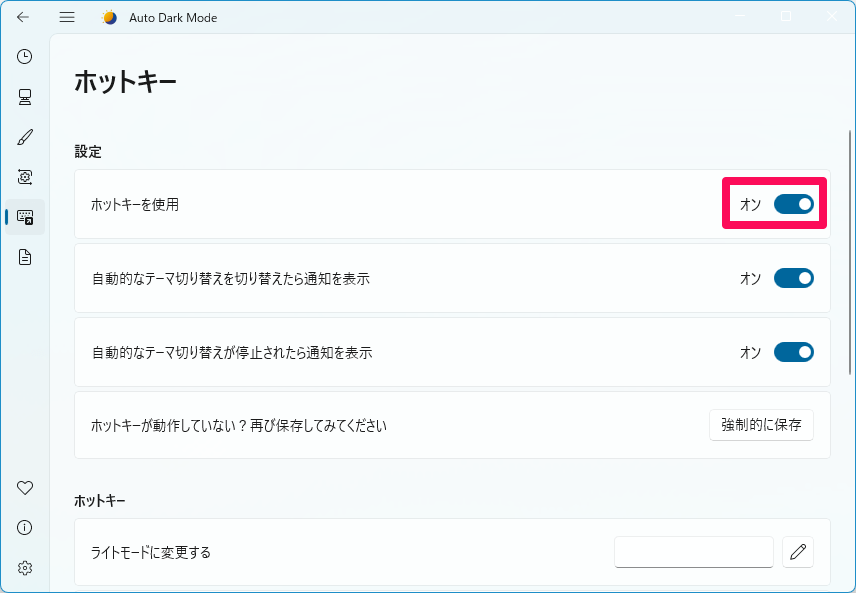Toggle 自動的なテーマ切り替えを切り替えたら通知を表示 switch
Image resolution: width=856 pixels, height=593 pixels.
click(x=793, y=278)
